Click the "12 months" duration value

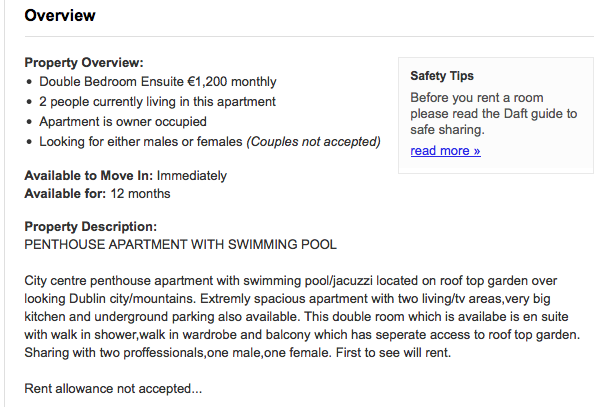(140, 194)
